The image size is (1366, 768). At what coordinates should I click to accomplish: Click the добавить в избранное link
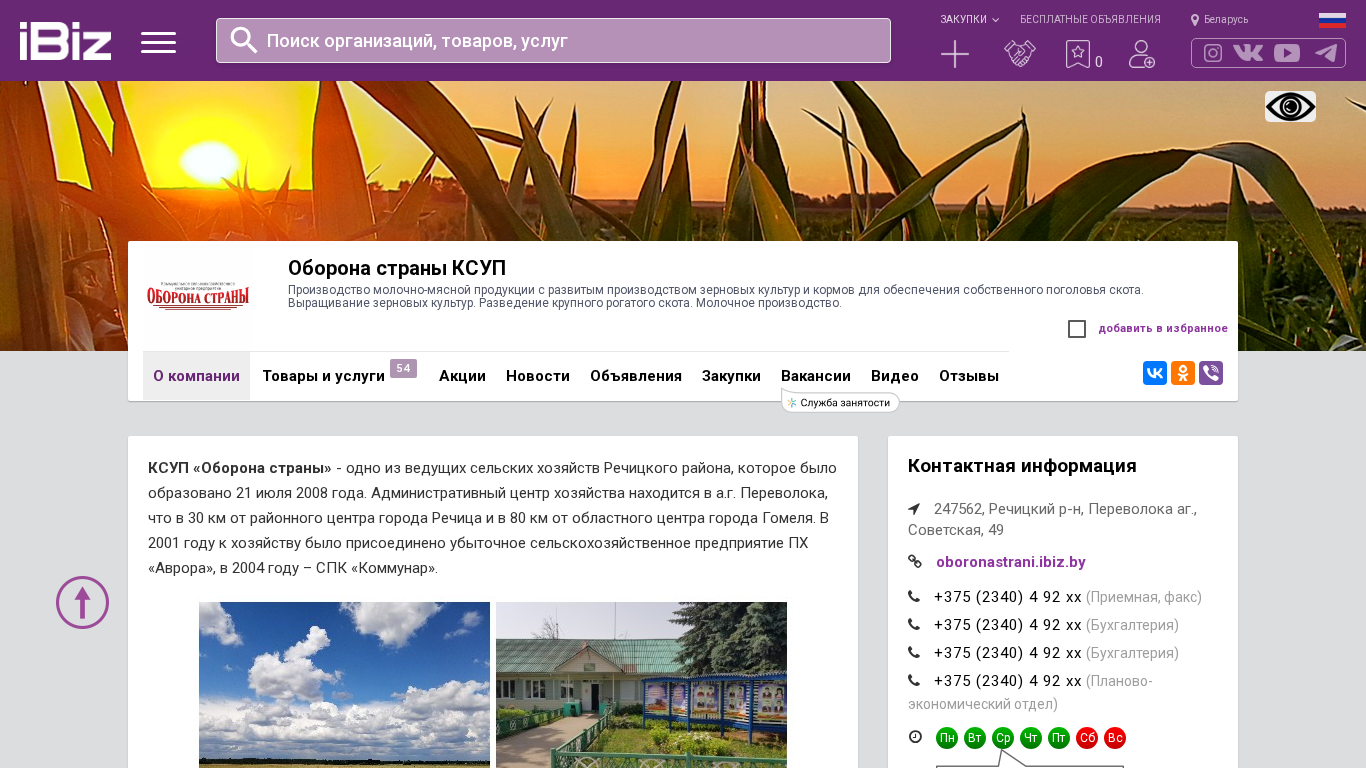coord(1163,329)
